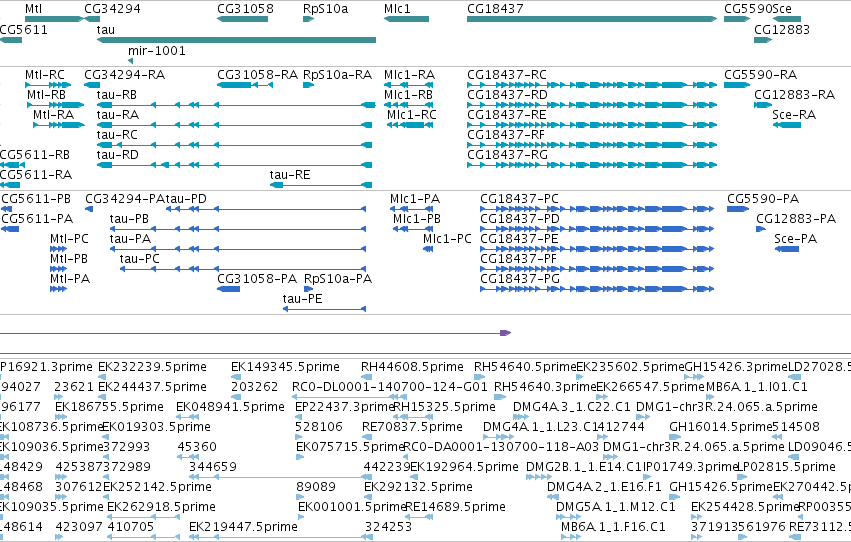This screenshot has height=542, width=851.
Task: Select the long CG18437 gene bar
Action: pos(592,19)
